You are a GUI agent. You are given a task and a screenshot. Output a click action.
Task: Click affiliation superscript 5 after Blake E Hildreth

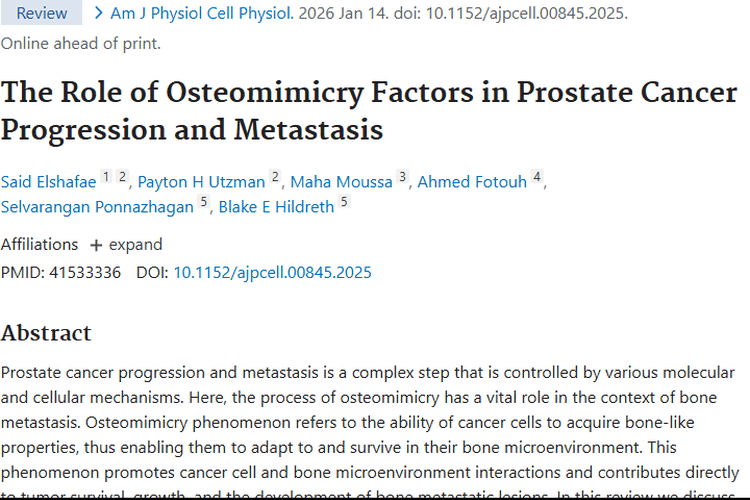pyautogui.click(x=344, y=202)
